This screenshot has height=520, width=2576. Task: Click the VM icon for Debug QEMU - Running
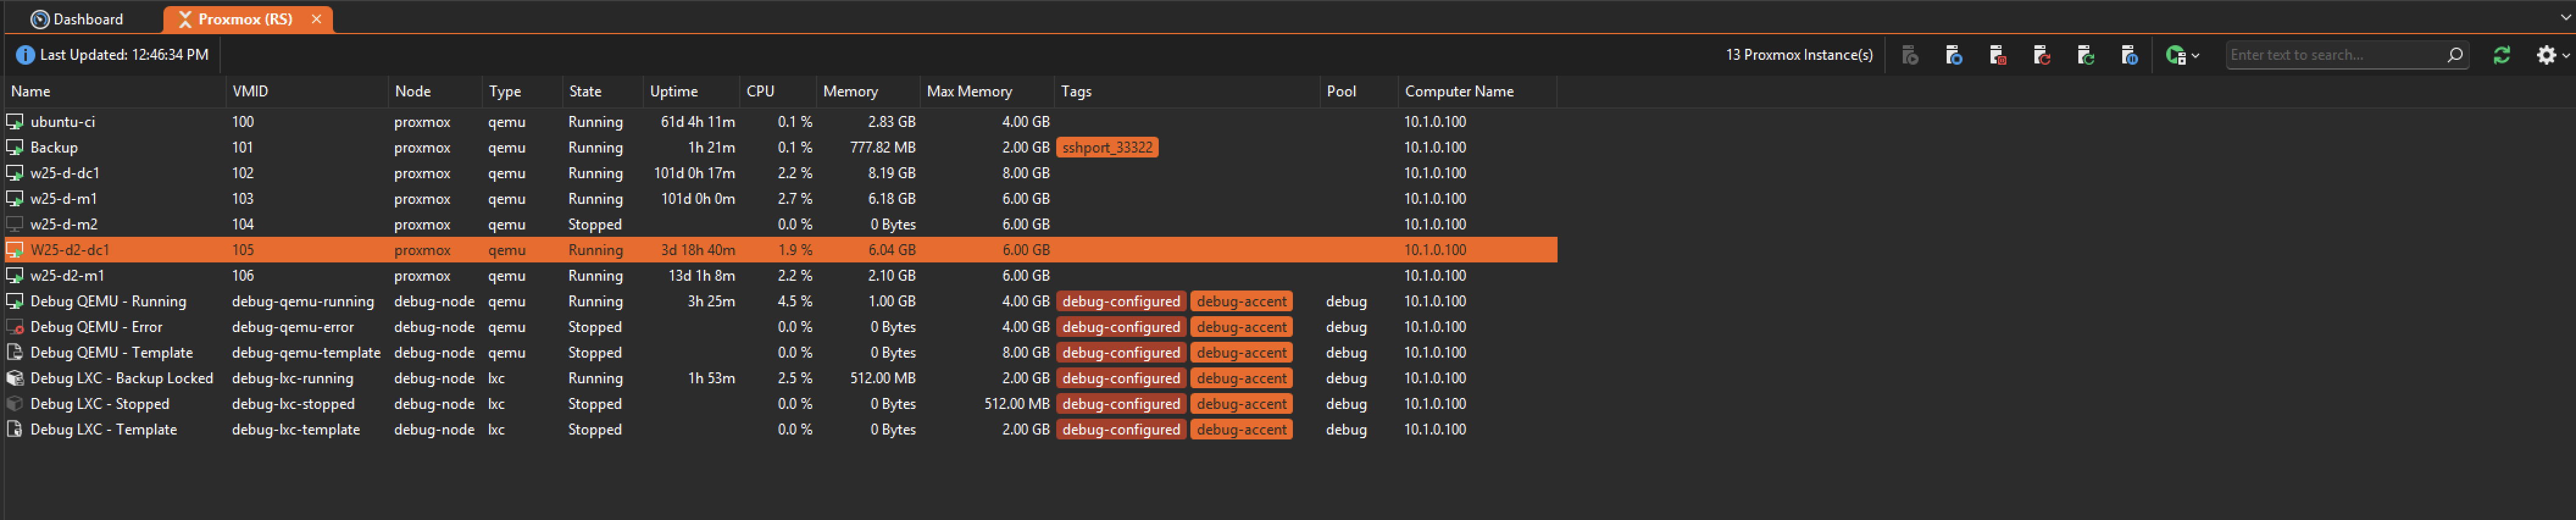(x=15, y=301)
